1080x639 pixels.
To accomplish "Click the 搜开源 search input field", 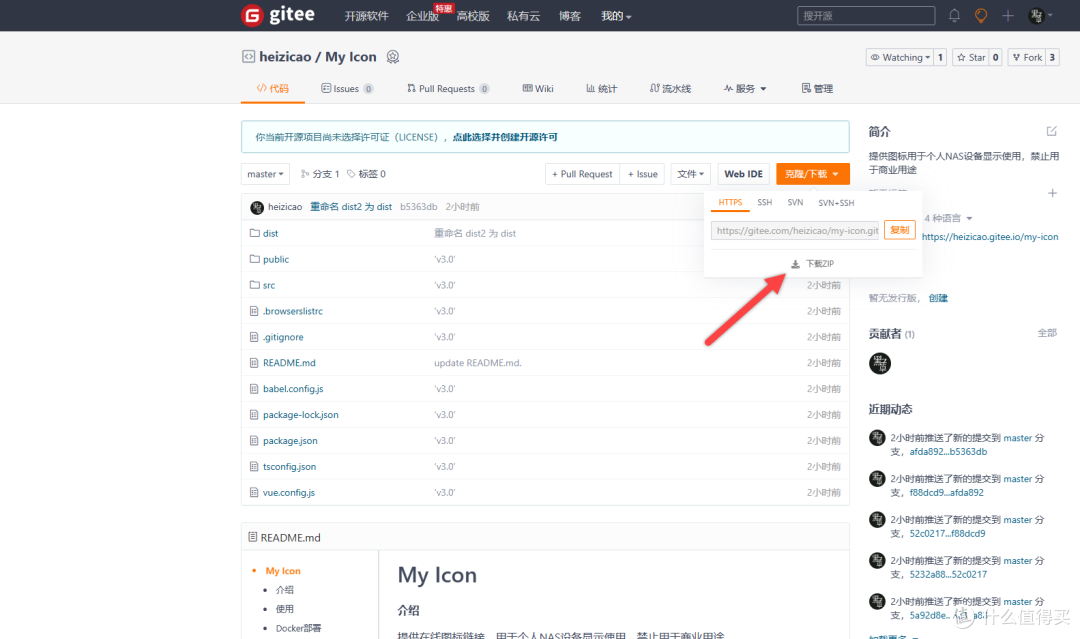I will tap(866, 15).
